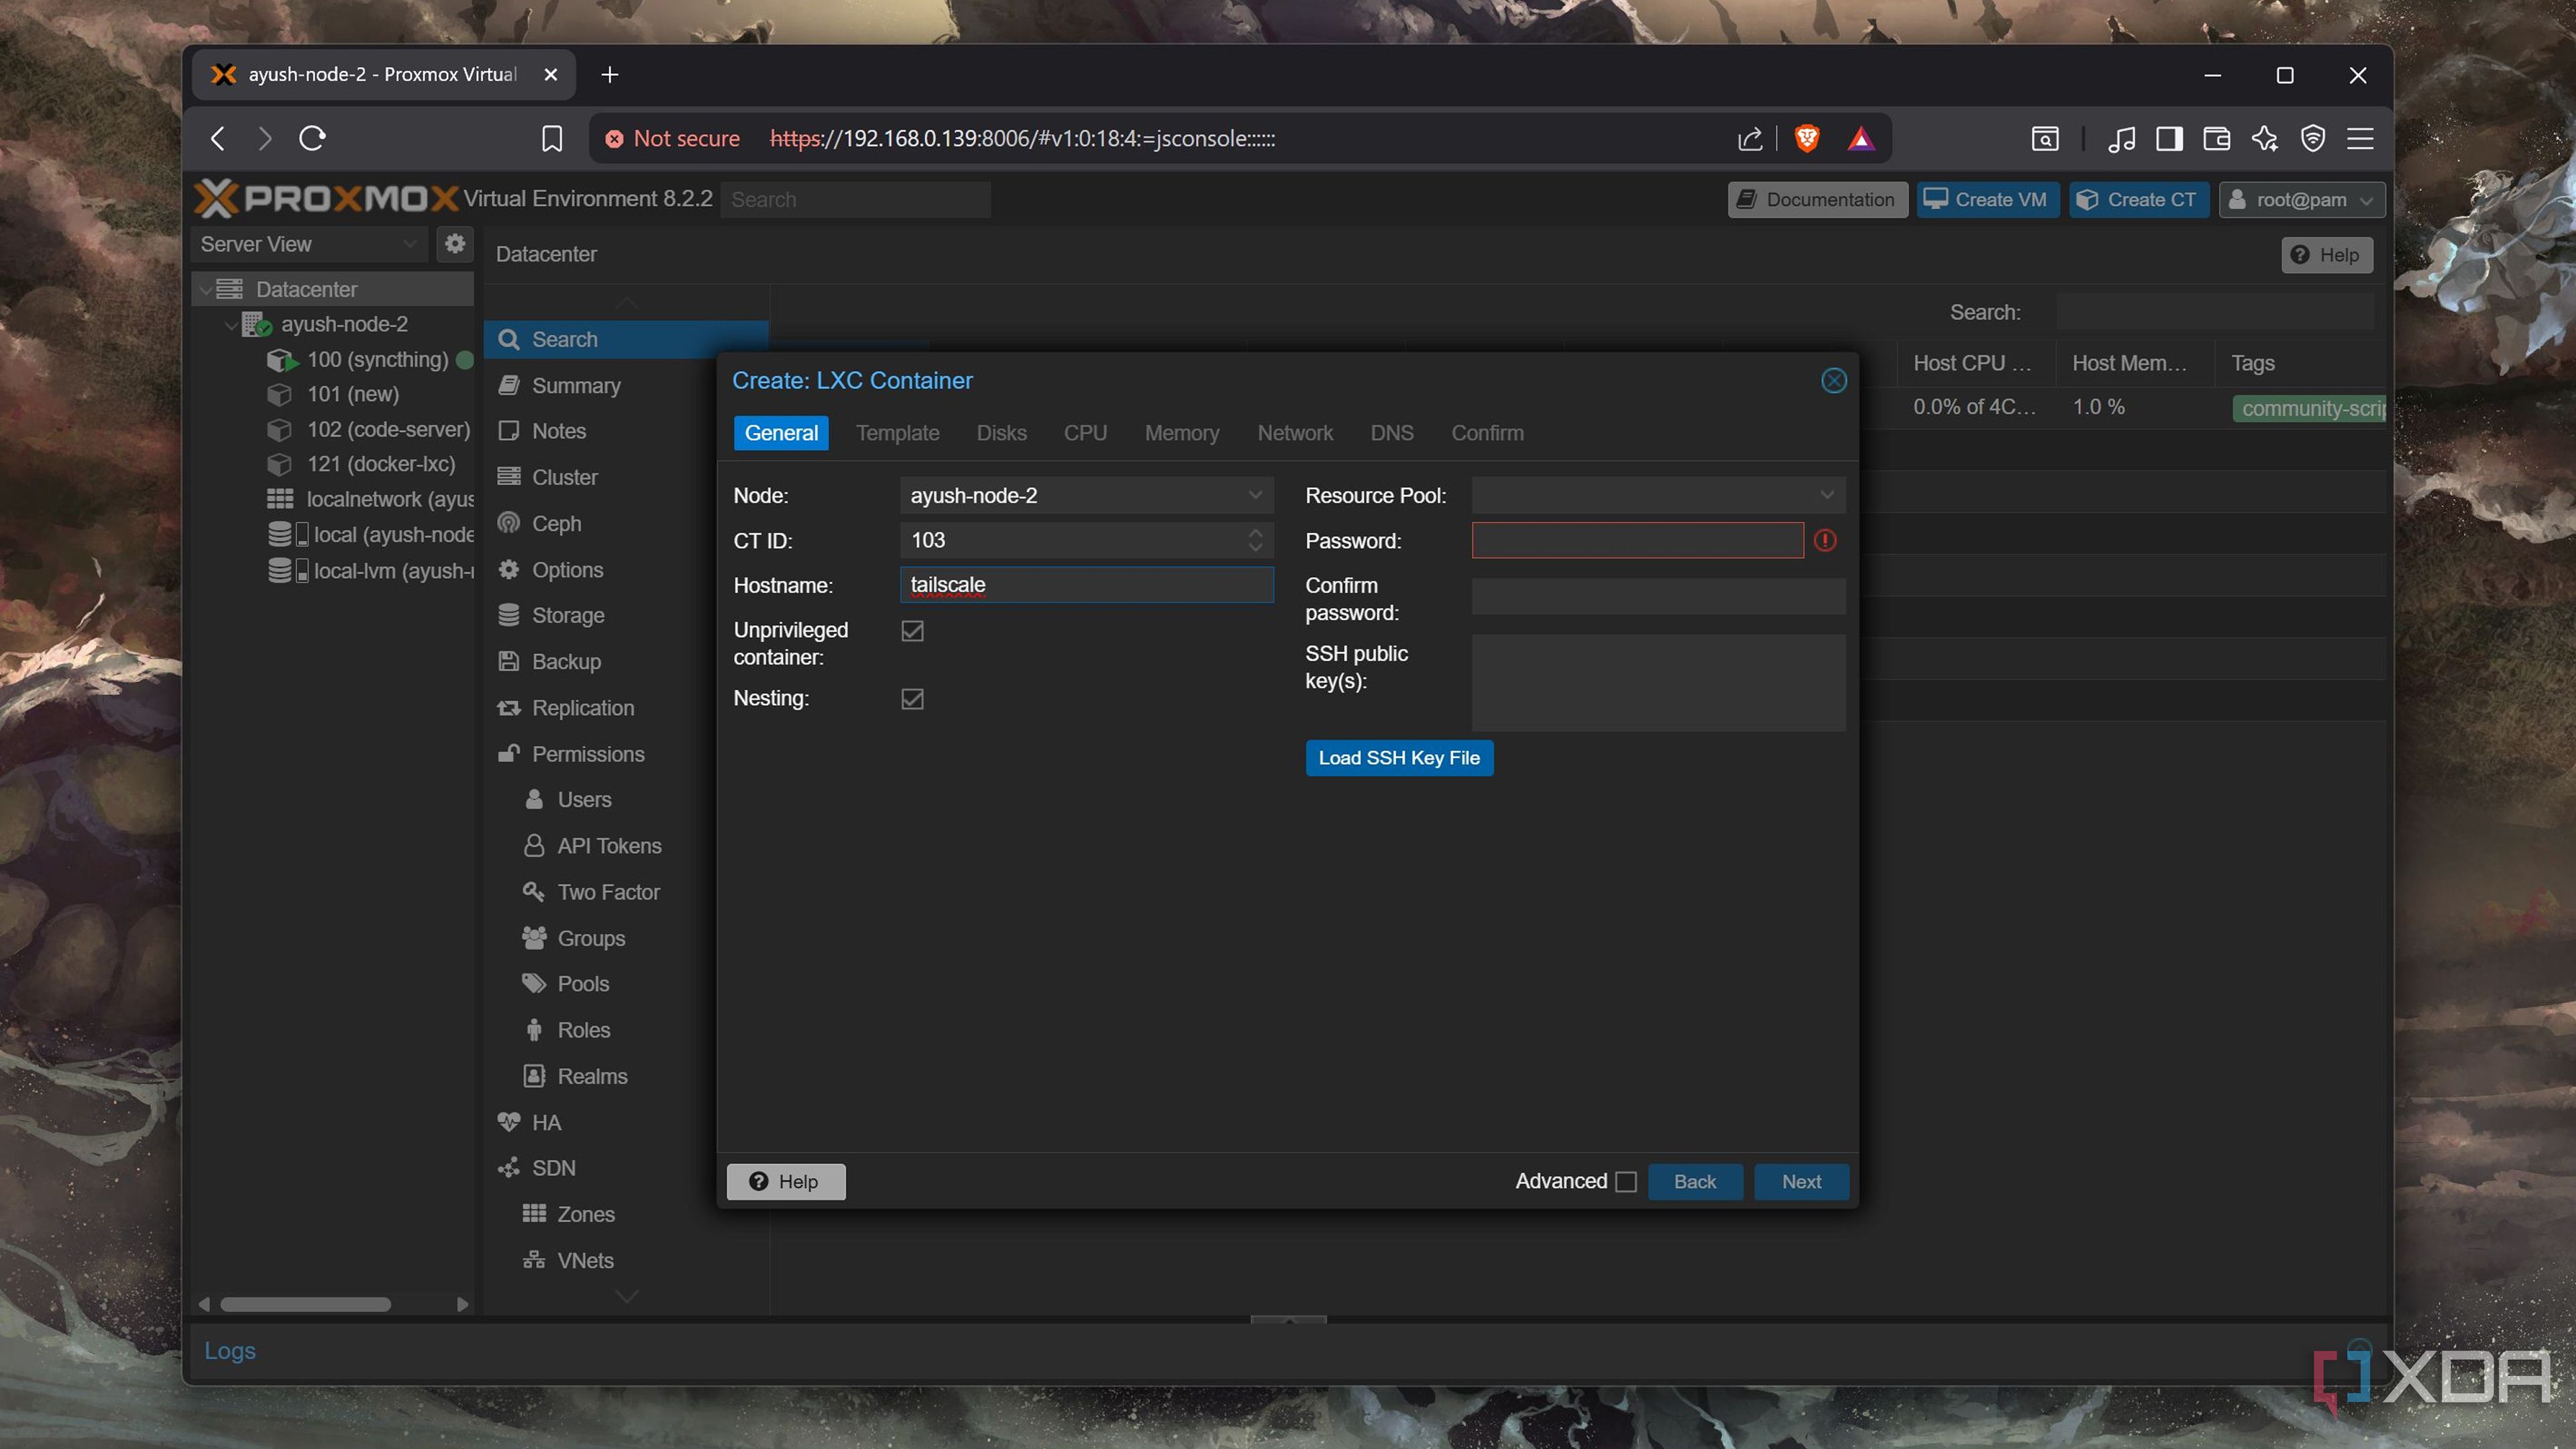Switch to the Template tab
The width and height of the screenshot is (2576, 1449).
(898, 434)
